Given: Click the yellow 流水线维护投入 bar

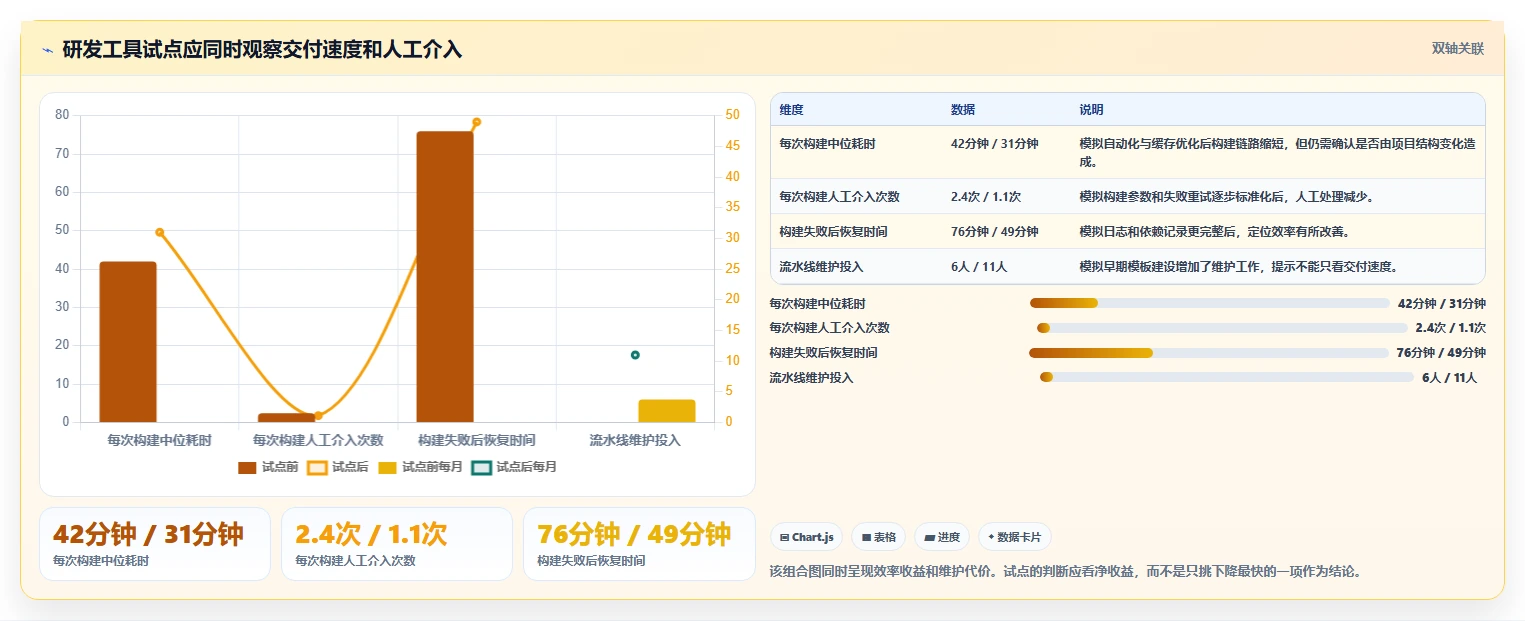Looking at the screenshot, I should tap(667, 411).
